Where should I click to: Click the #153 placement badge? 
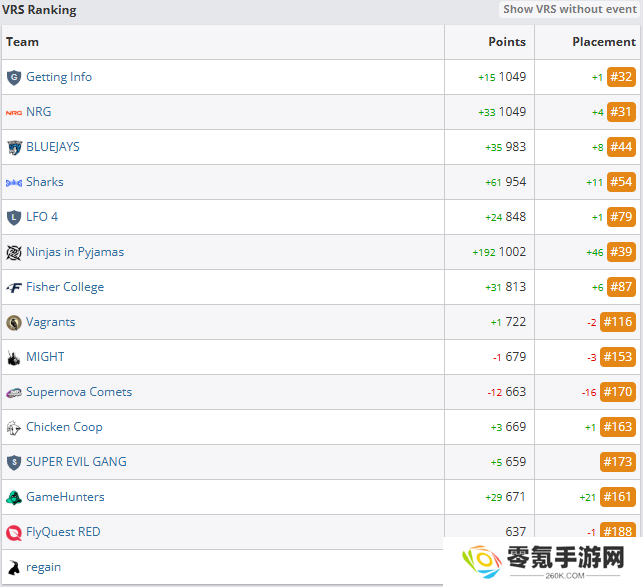point(618,357)
